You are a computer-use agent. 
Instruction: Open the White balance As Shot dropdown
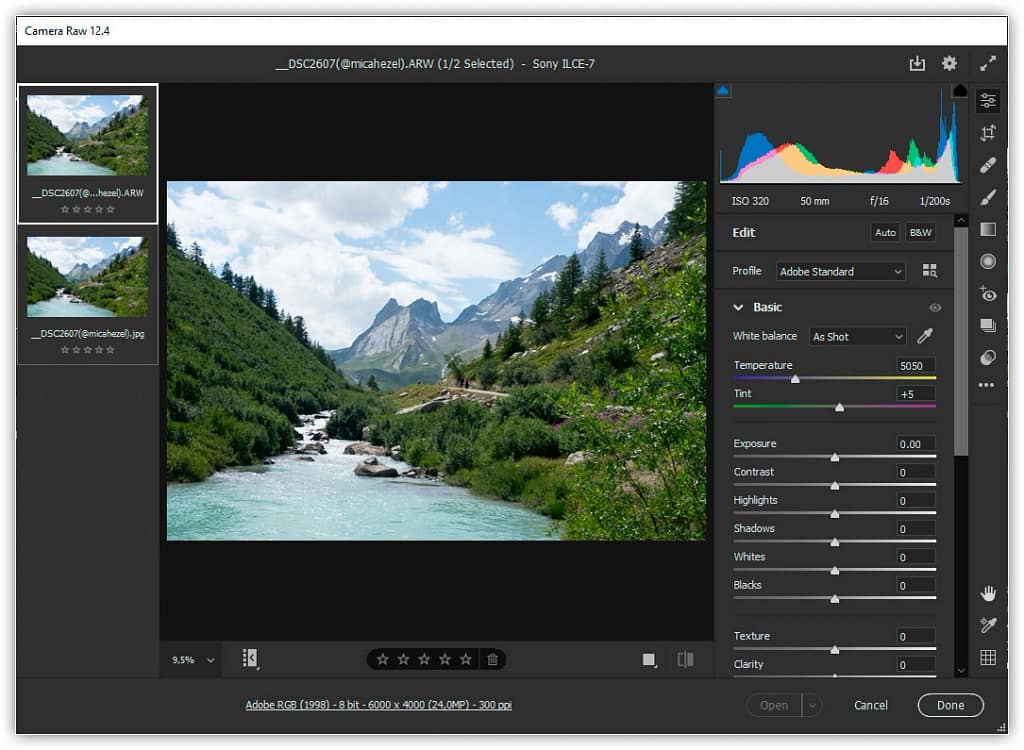click(x=857, y=336)
